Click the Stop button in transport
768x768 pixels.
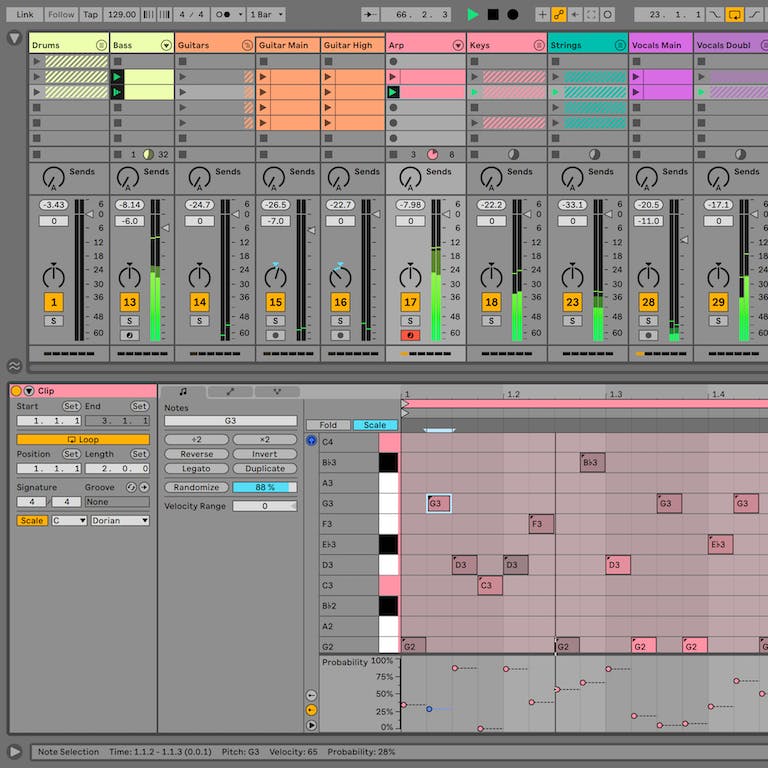point(493,14)
